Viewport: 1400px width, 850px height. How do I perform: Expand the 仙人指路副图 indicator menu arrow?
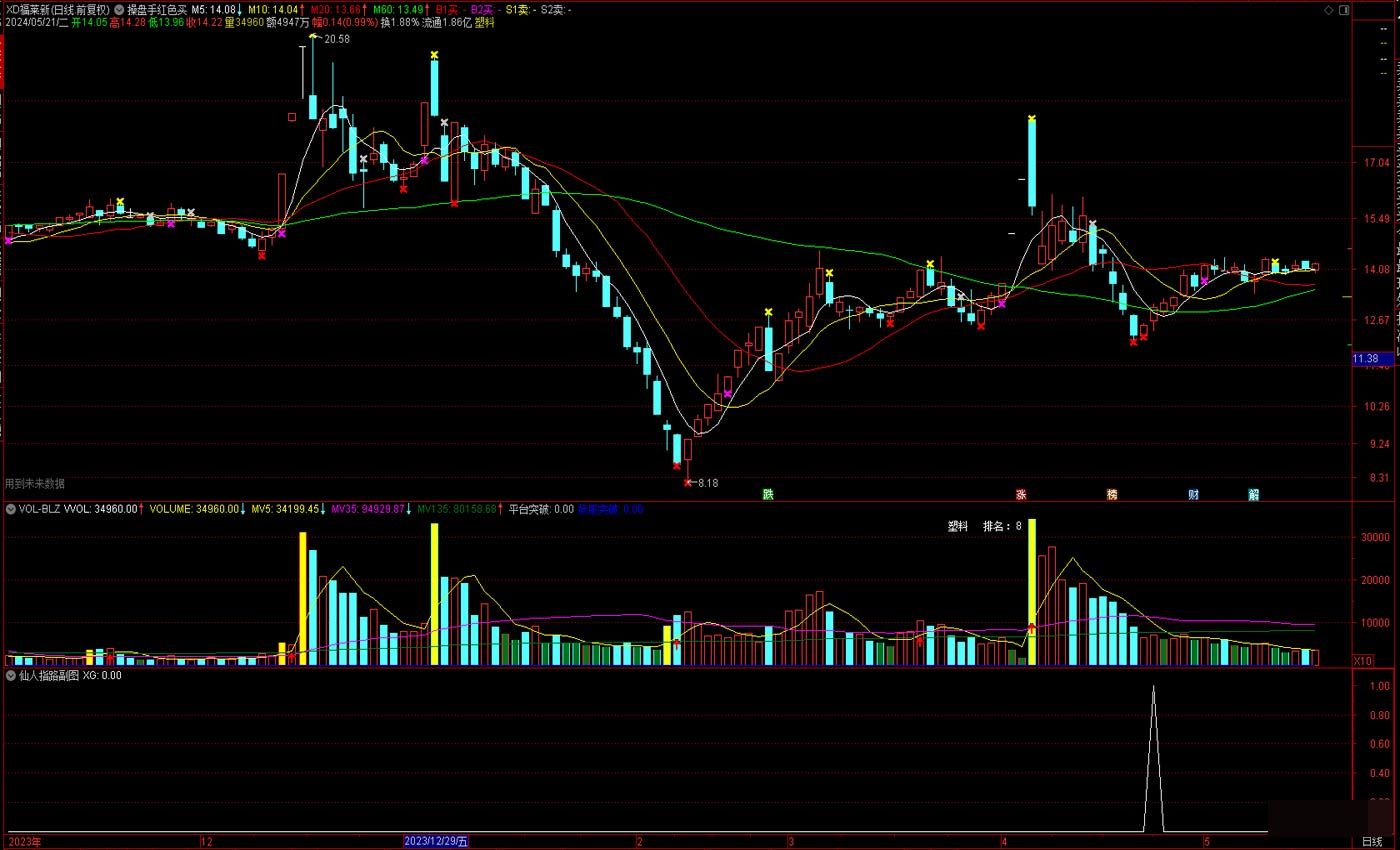(11, 675)
